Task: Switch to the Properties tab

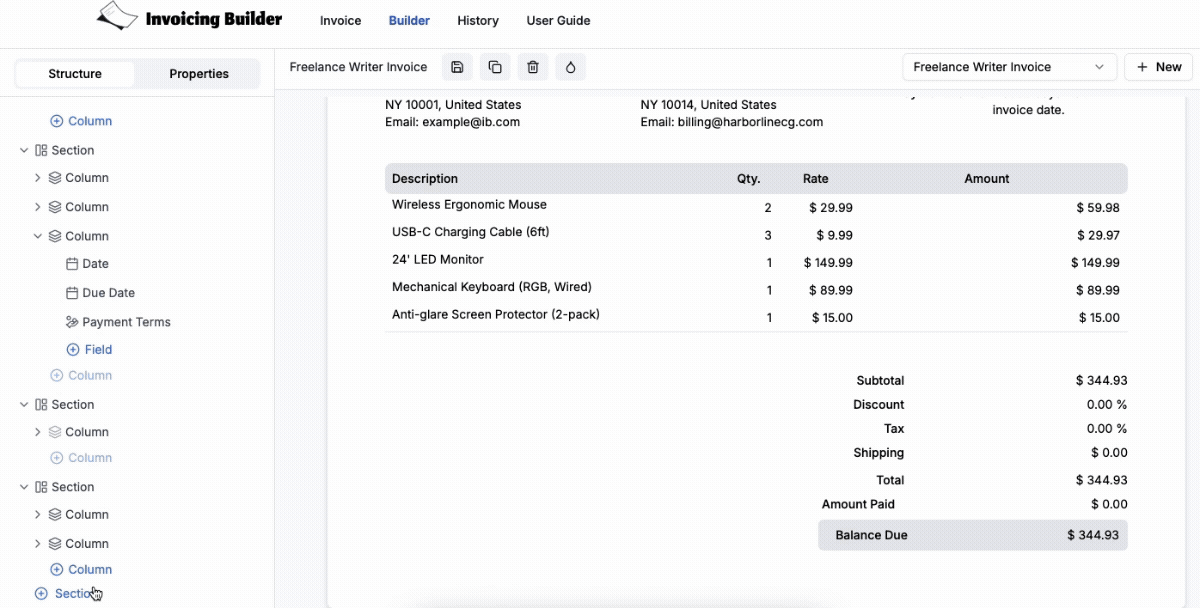Action: coord(199,74)
